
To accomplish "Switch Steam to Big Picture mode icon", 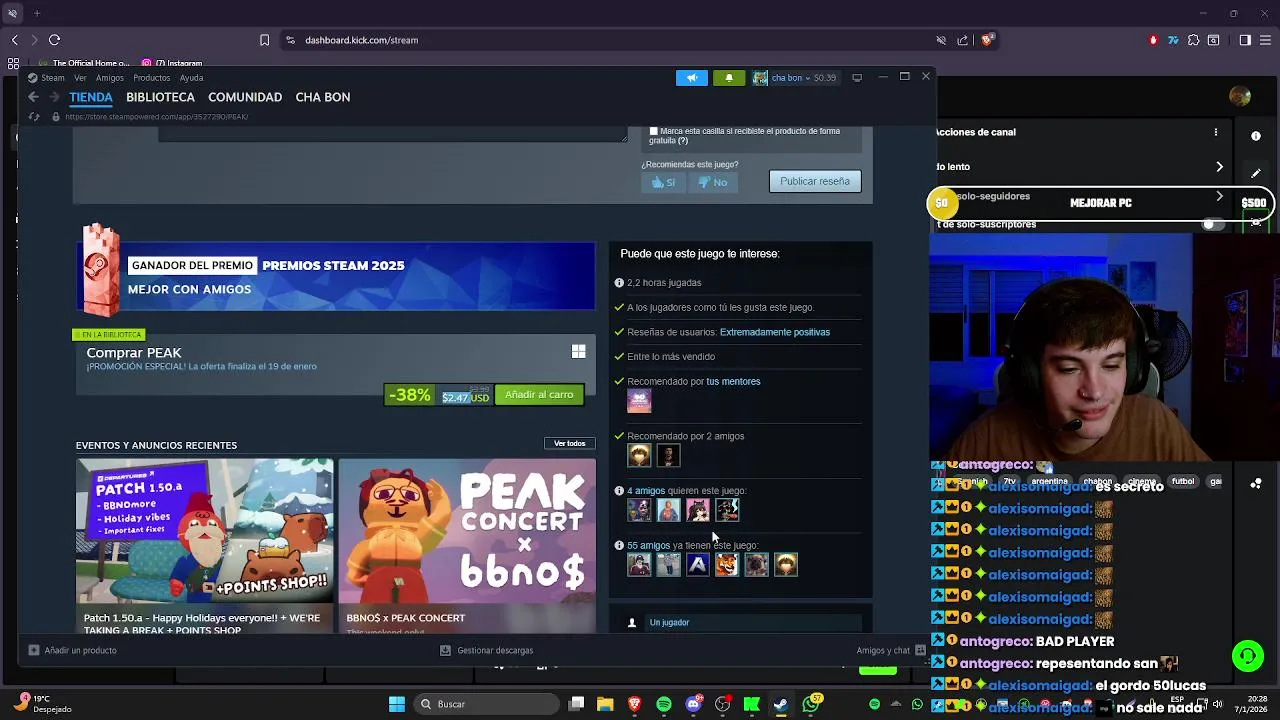I will pos(857,78).
